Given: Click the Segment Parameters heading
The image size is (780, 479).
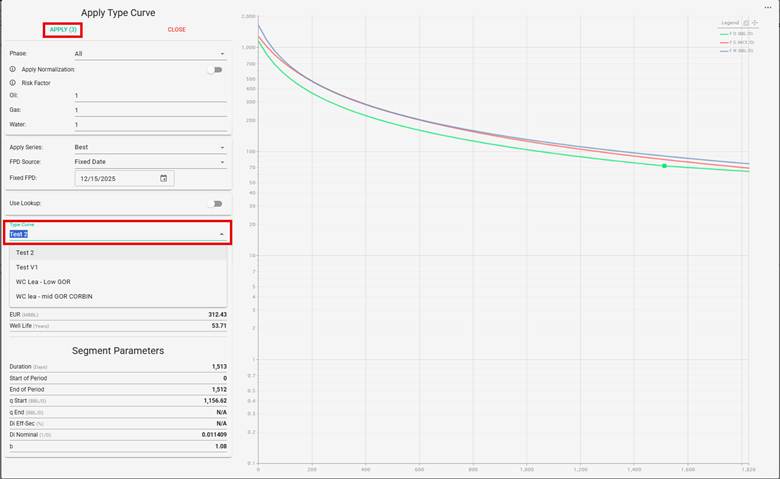Looking at the screenshot, I should click(x=118, y=351).
